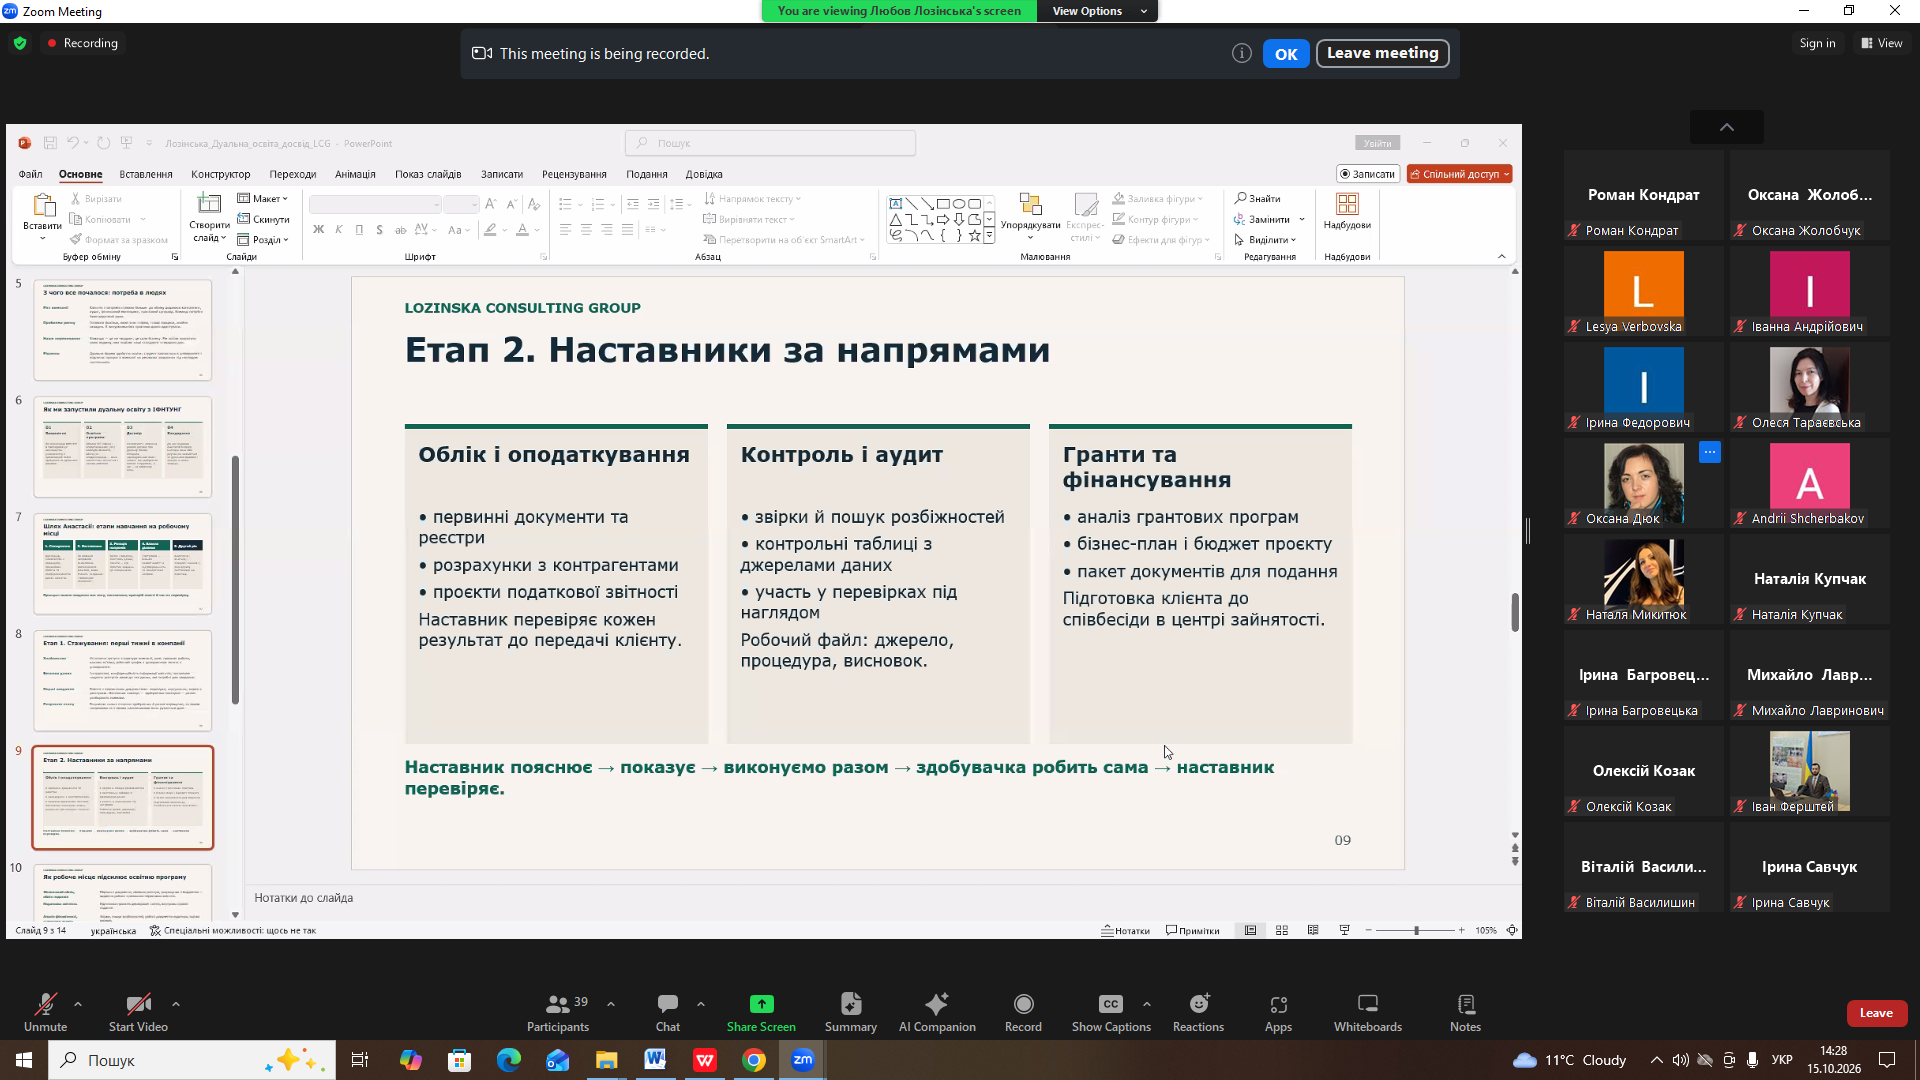
Task: Click the УКР language indicator
Action: [1782, 1060]
